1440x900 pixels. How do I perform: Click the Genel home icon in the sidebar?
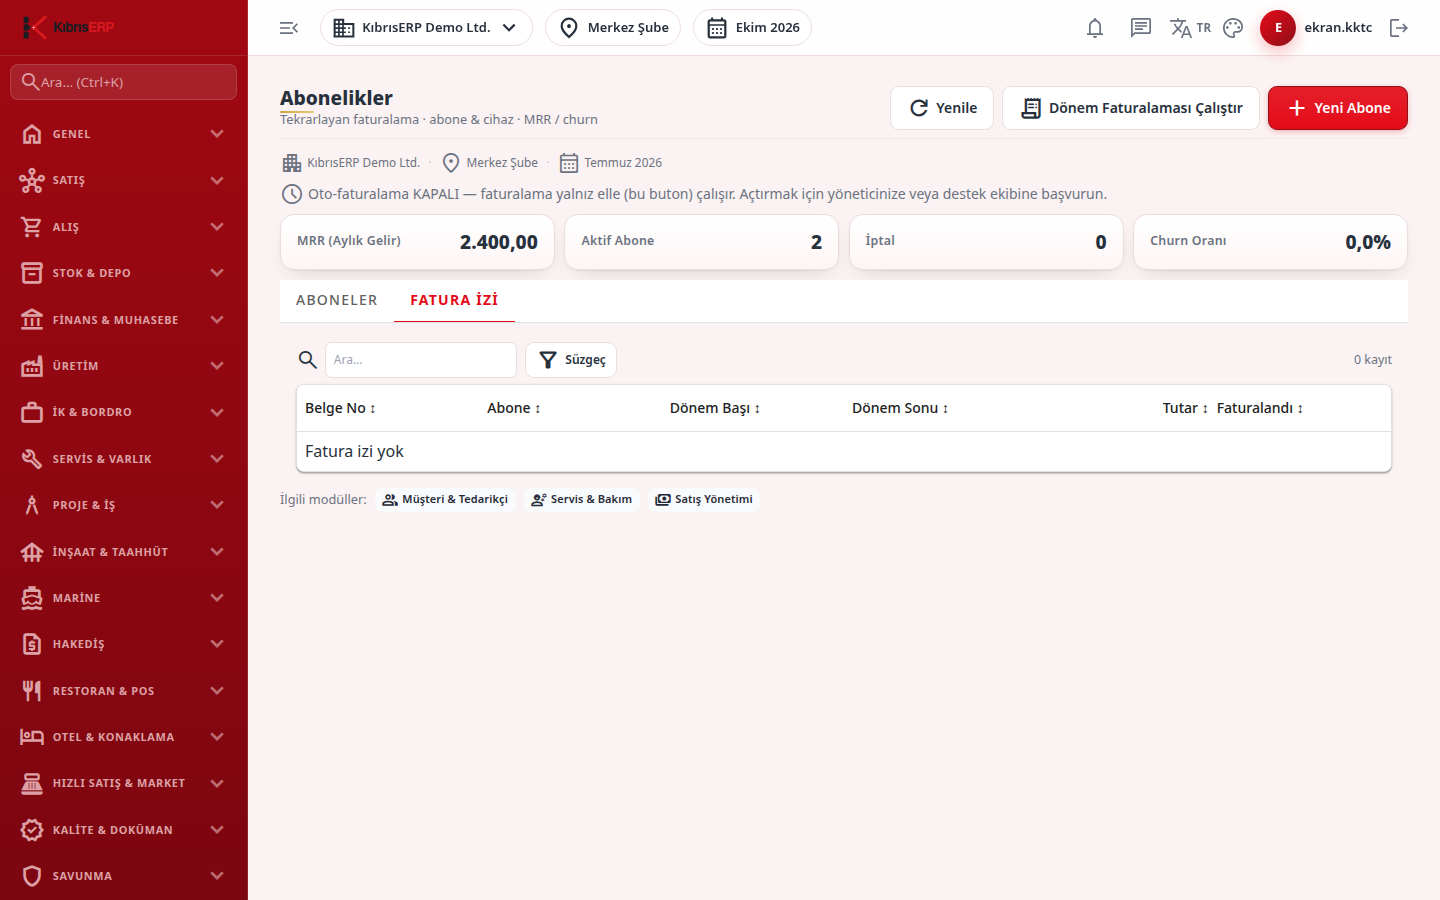click(32, 134)
